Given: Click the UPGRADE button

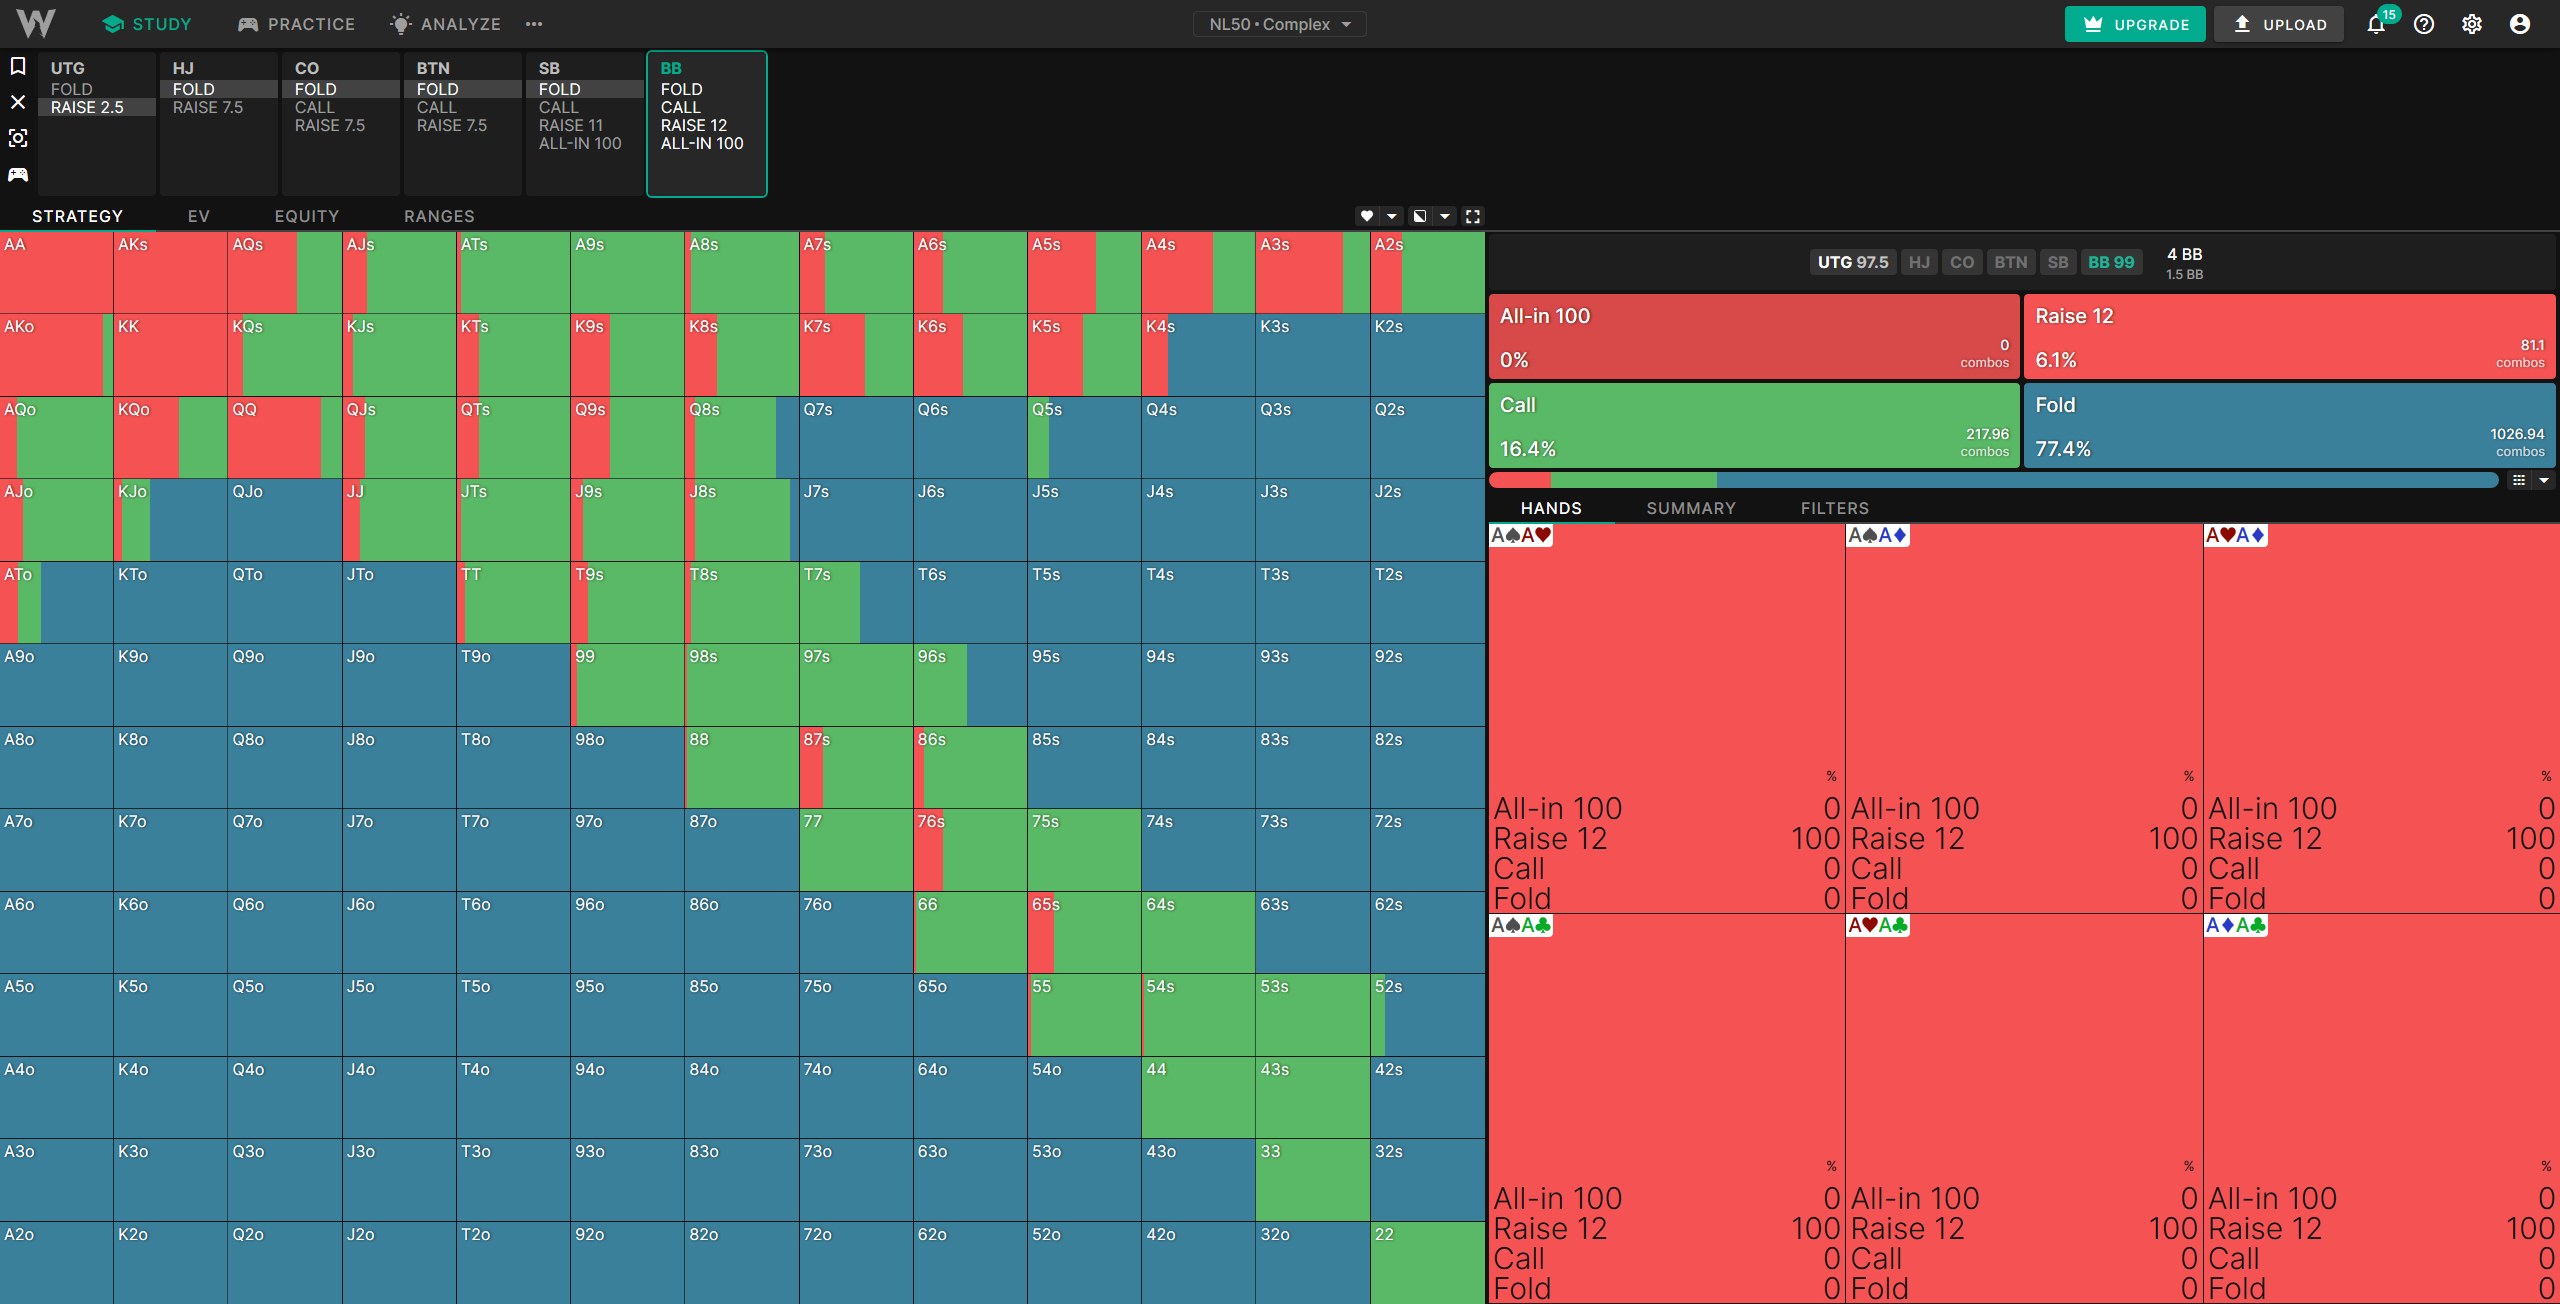Looking at the screenshot, I should tap(2135, 24).
